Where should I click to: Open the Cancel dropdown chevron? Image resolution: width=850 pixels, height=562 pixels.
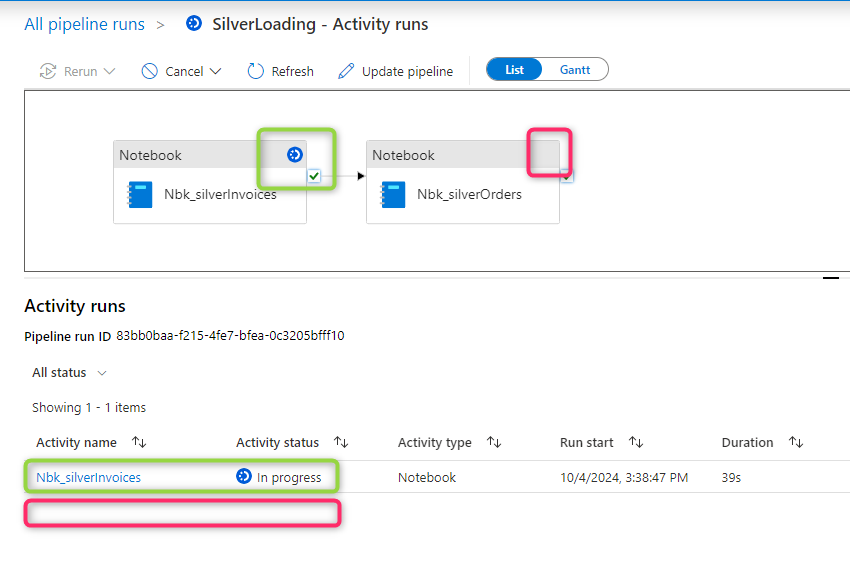[x=215, y=71]
